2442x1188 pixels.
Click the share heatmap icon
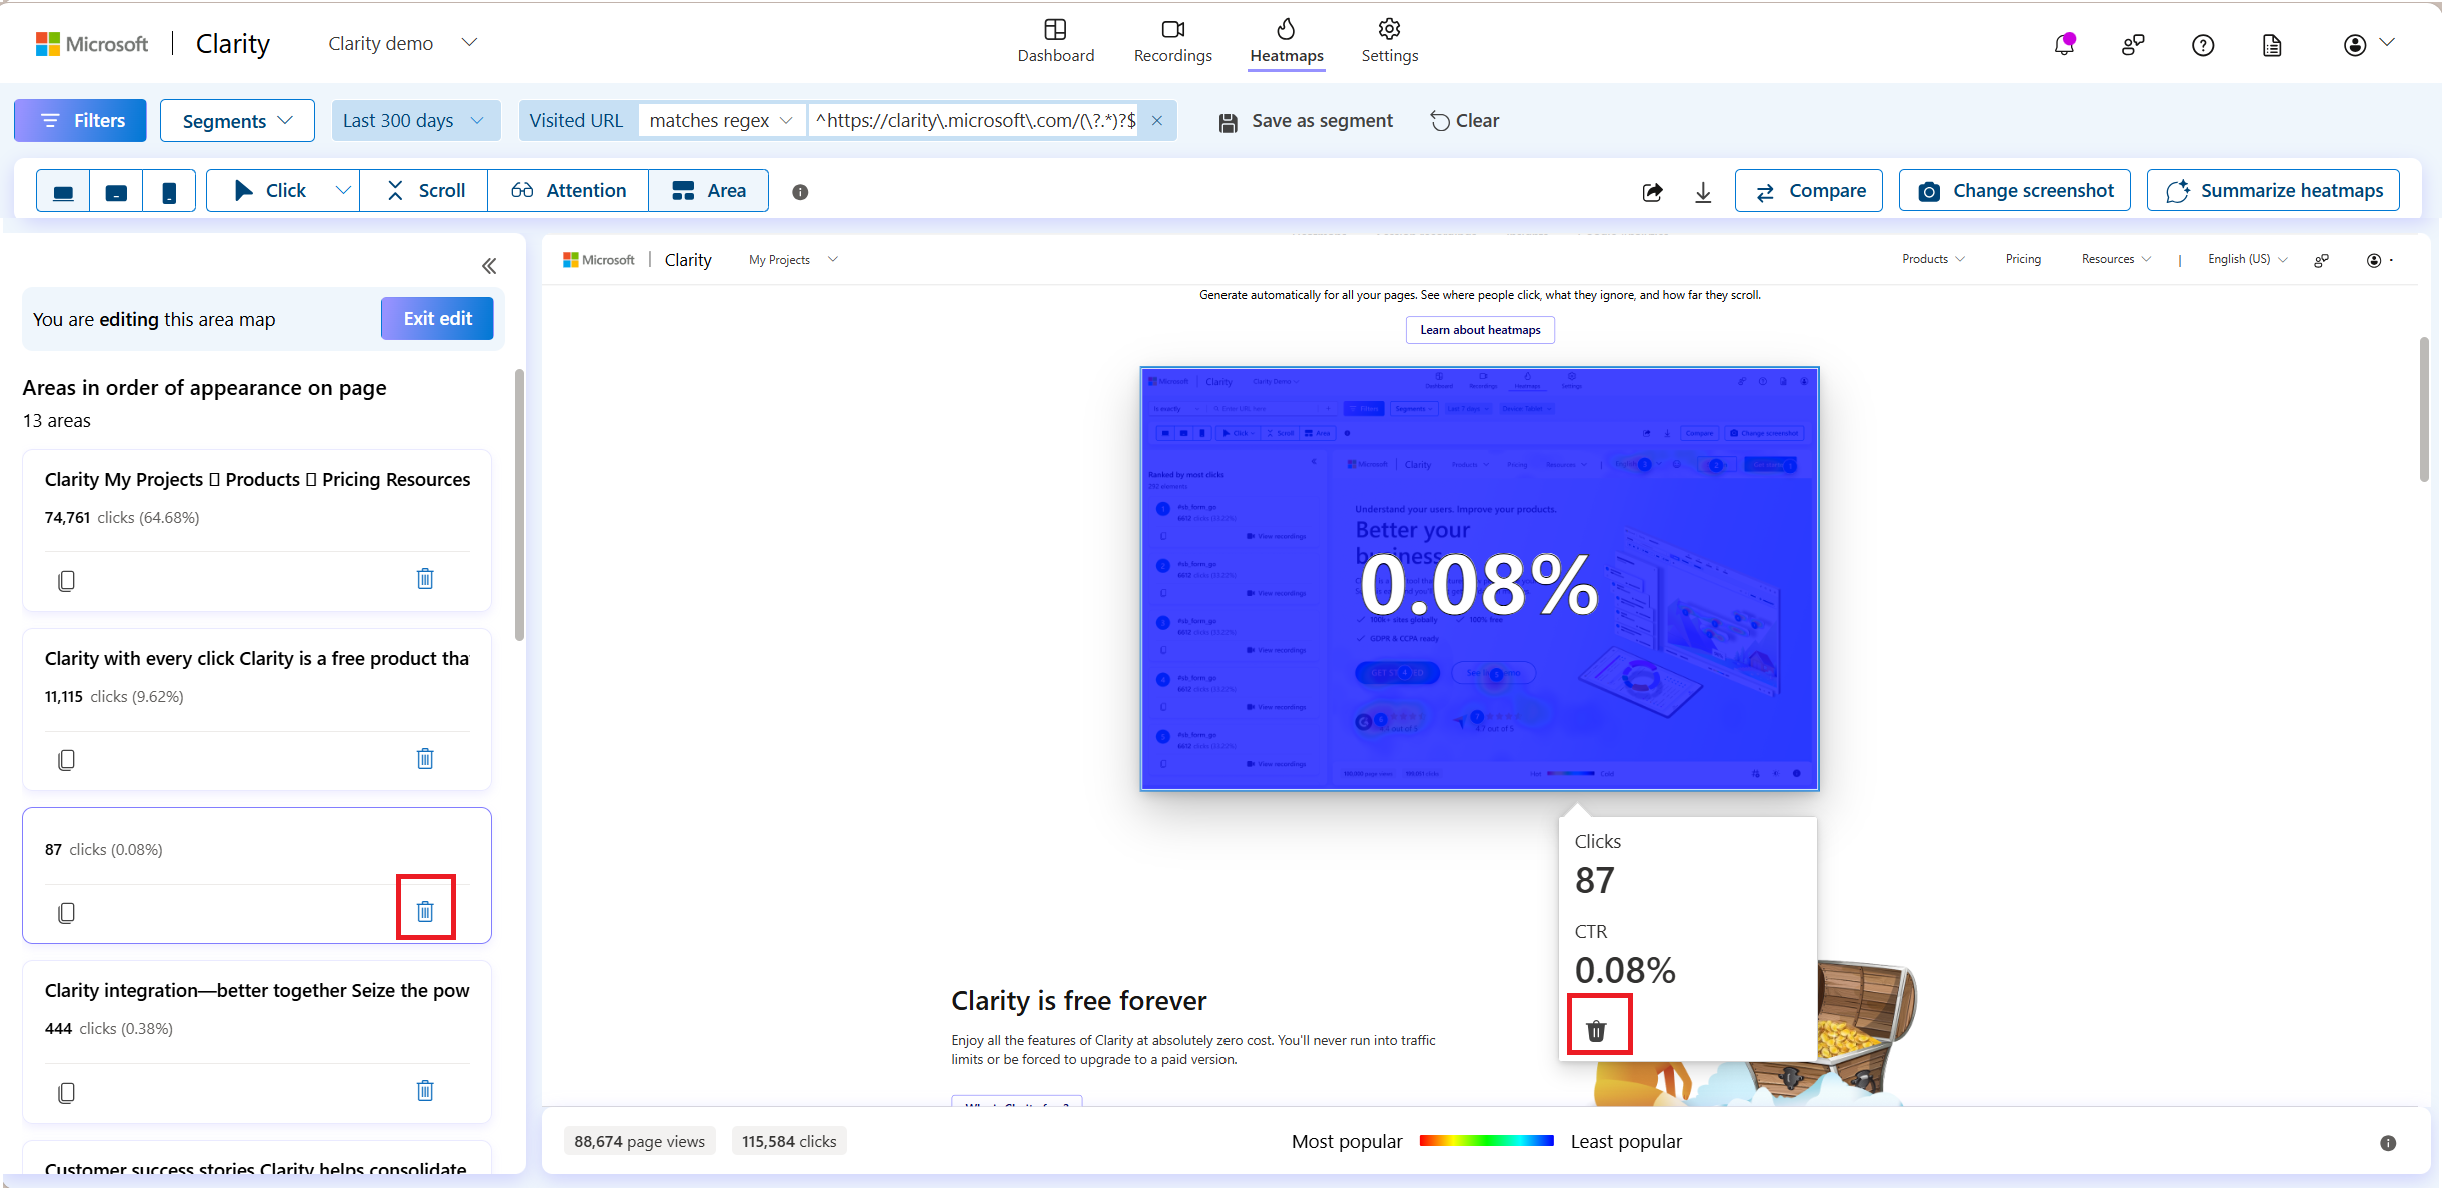pos(1652,192)
